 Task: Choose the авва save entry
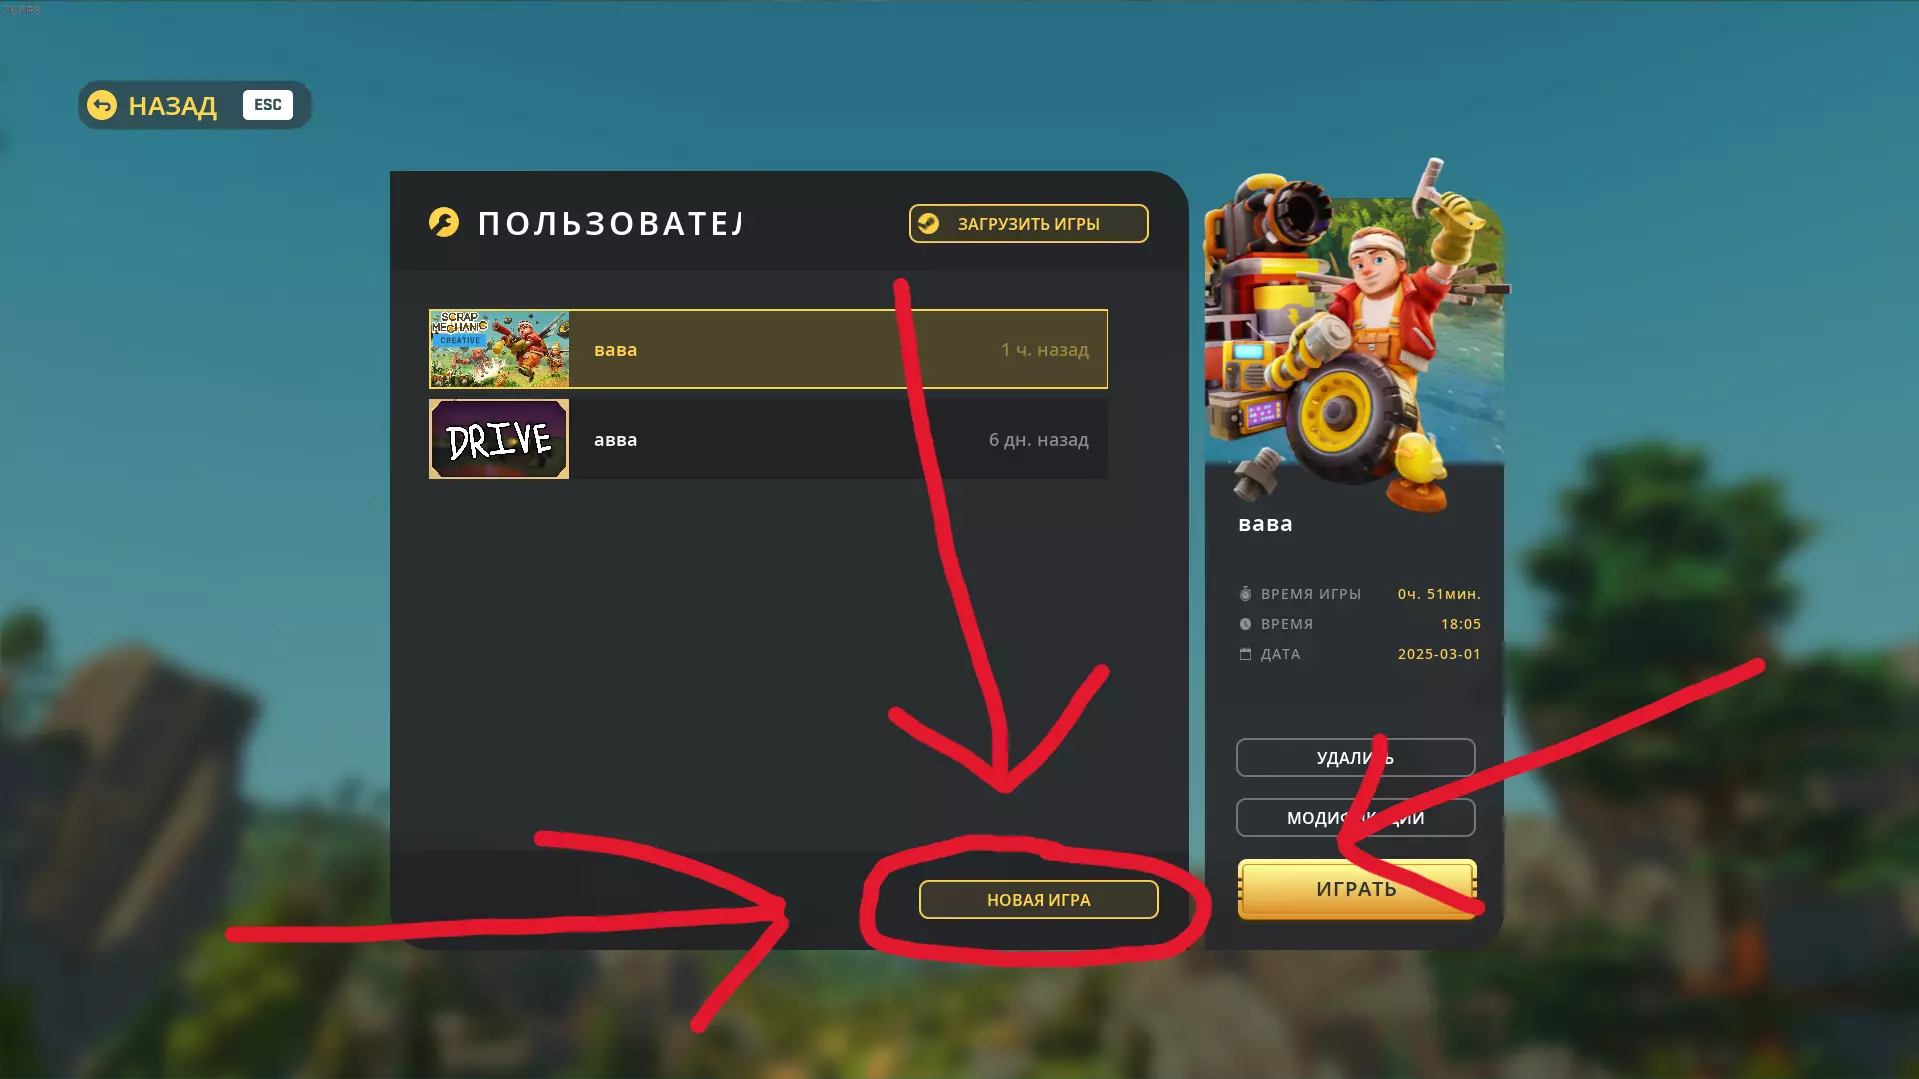tap(768, 439)
